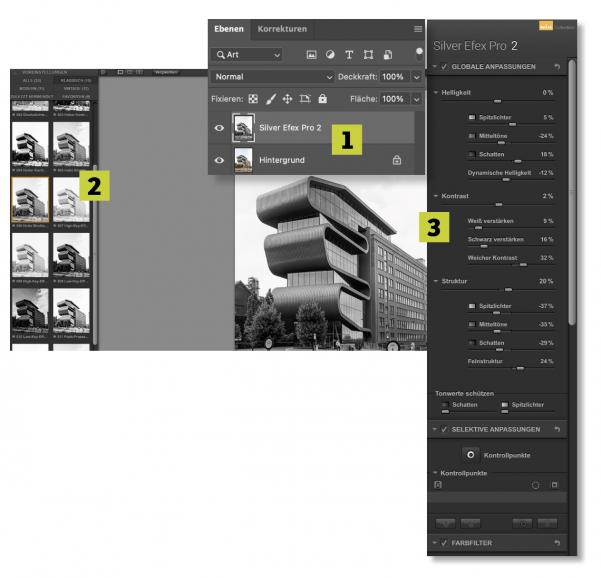Select the VINTAGE presets category
Viewport: 601px width, 578px height.
click(76, 89)
